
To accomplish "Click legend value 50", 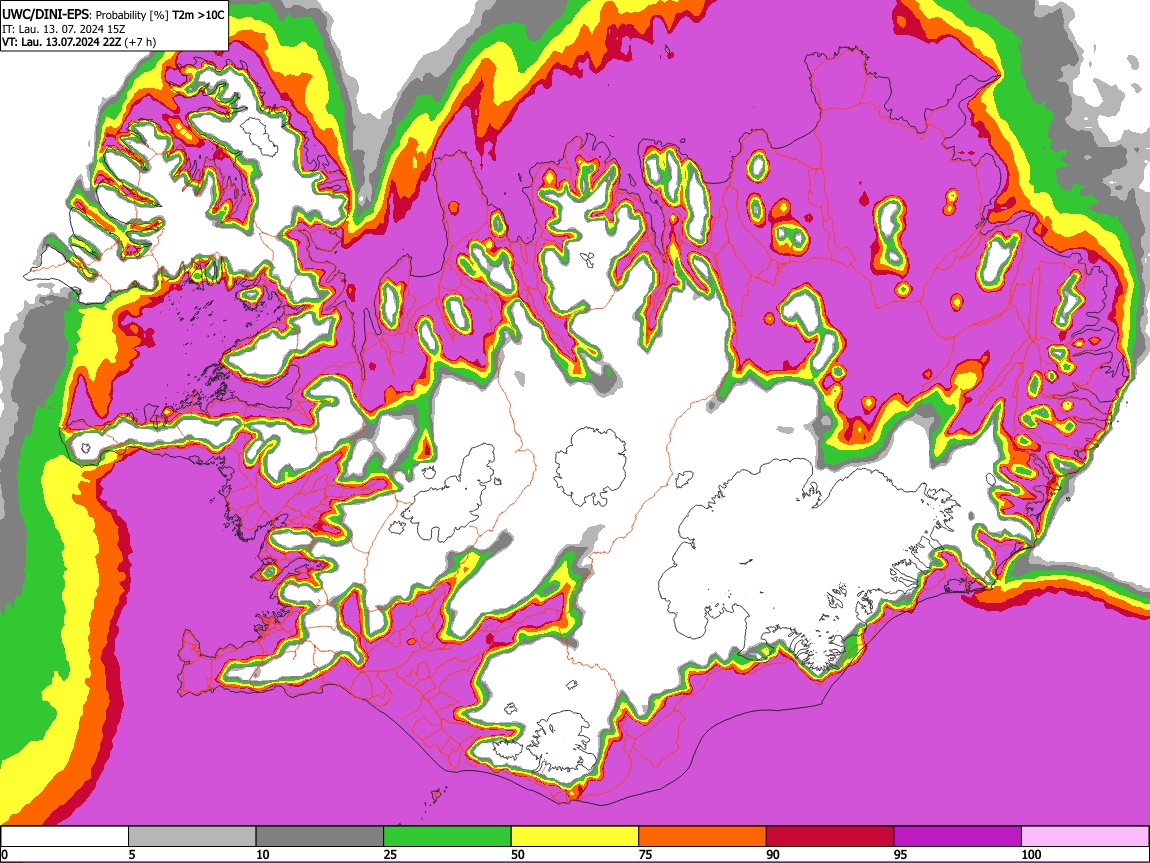I will 519,854.
